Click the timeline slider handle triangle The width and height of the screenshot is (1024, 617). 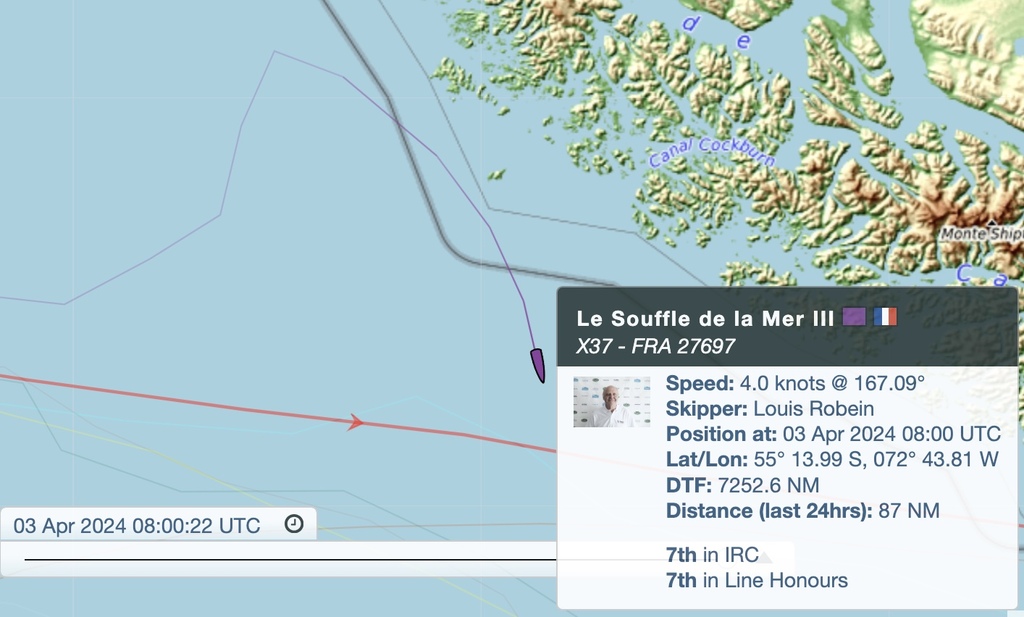click(765, 558)
